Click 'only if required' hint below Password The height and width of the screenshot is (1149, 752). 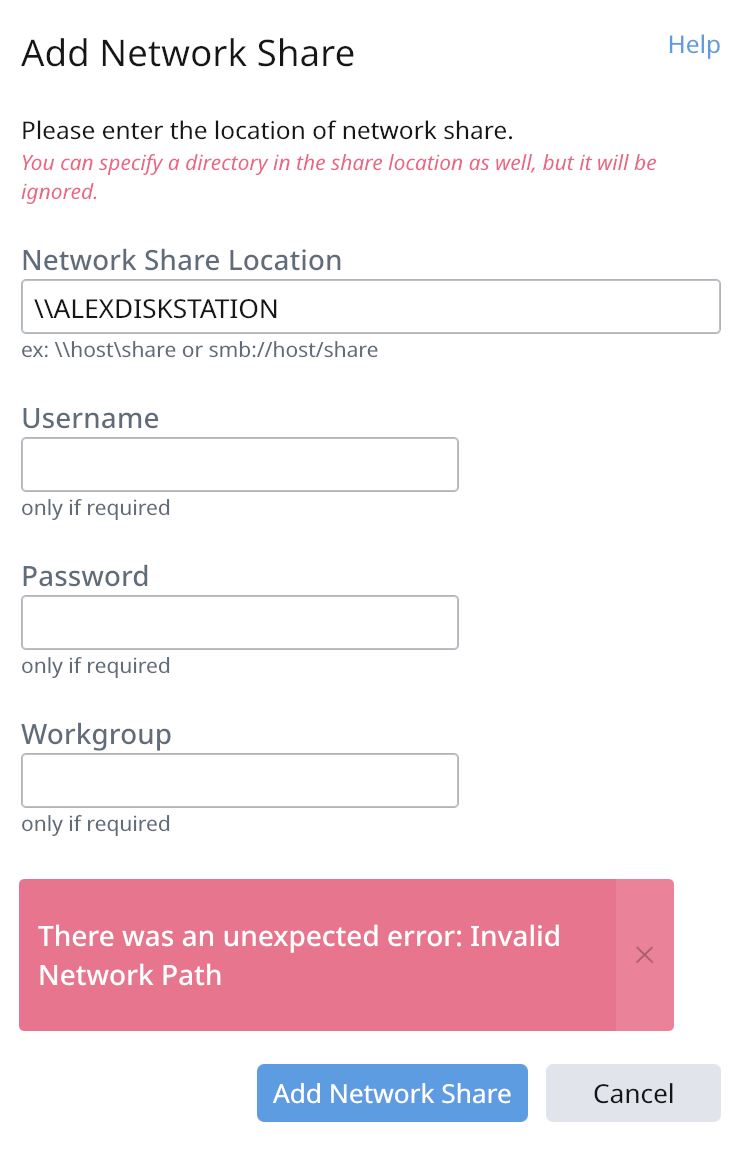point(96,666)
